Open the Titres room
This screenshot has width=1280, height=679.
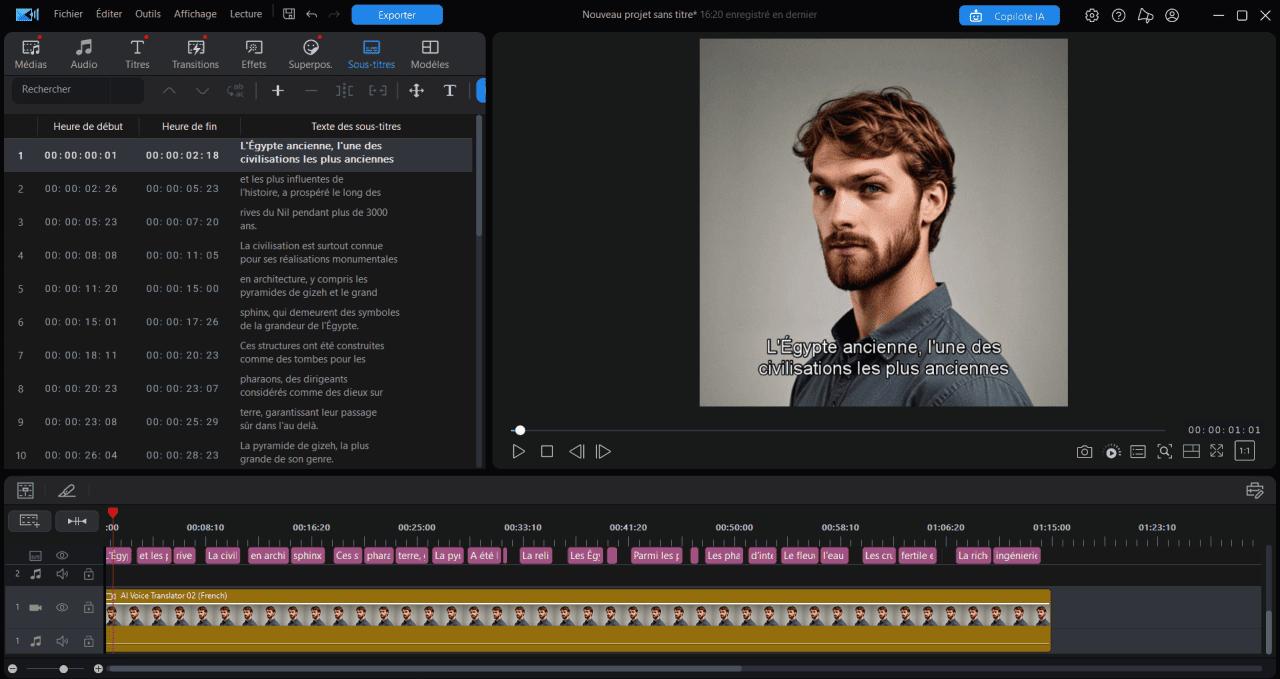tap(137, 54)
